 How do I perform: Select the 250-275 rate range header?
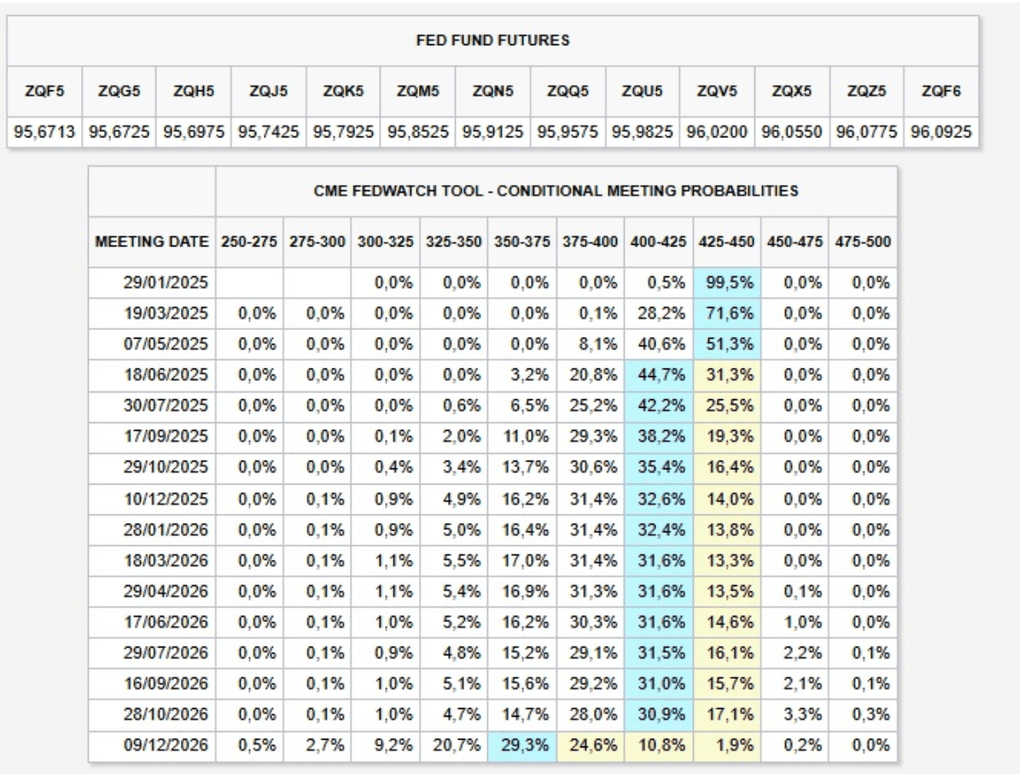pos(250,242)
